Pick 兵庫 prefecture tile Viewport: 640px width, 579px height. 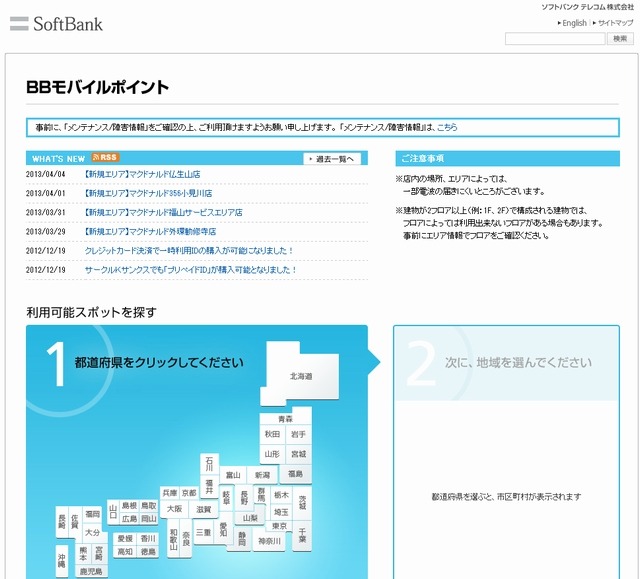point(169,493)
